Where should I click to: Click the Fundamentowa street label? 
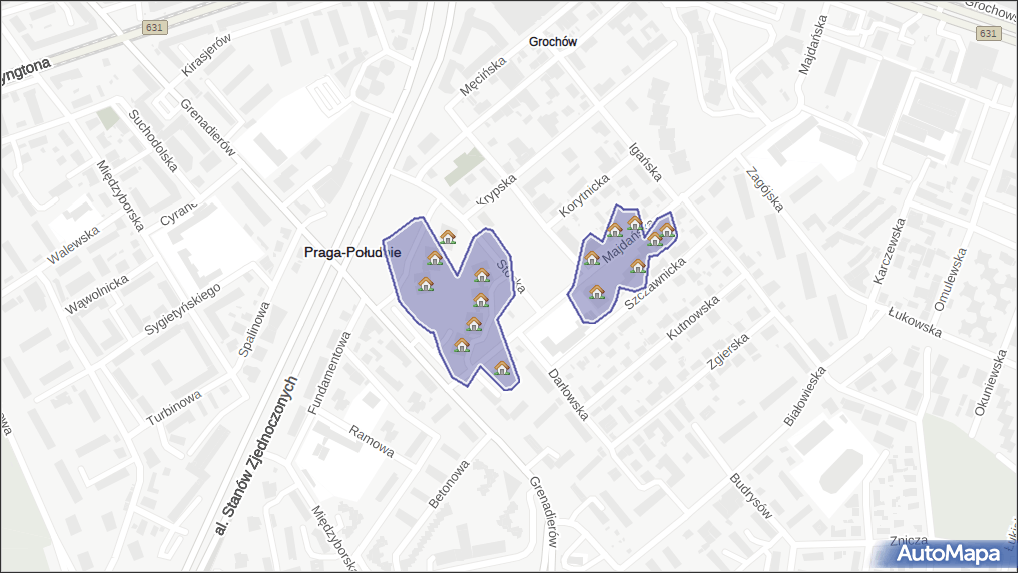pyautogui.click(x=328, y=372)
